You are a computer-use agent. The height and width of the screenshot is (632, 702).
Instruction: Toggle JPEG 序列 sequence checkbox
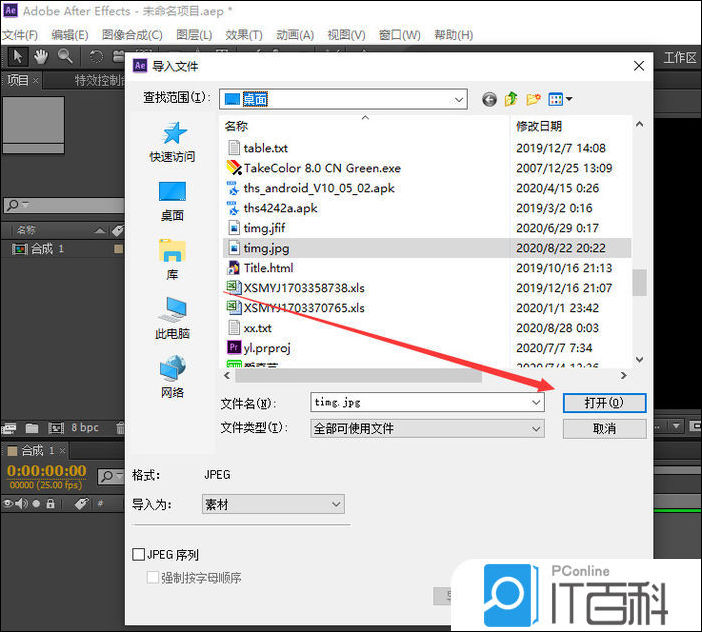click(x=139, y=555)
